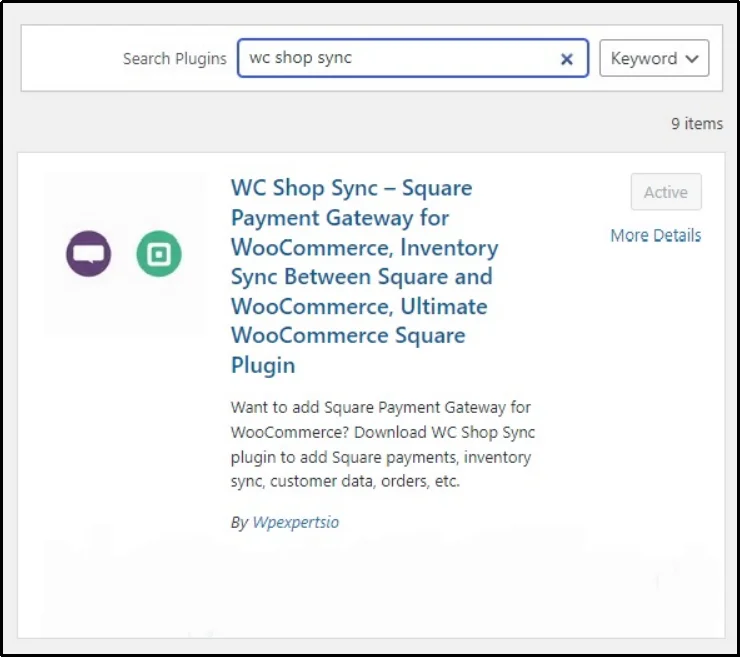The width and height of the screenshot is (741, 658).
Task: Click the disabled Active button
Action: (666, 192)
